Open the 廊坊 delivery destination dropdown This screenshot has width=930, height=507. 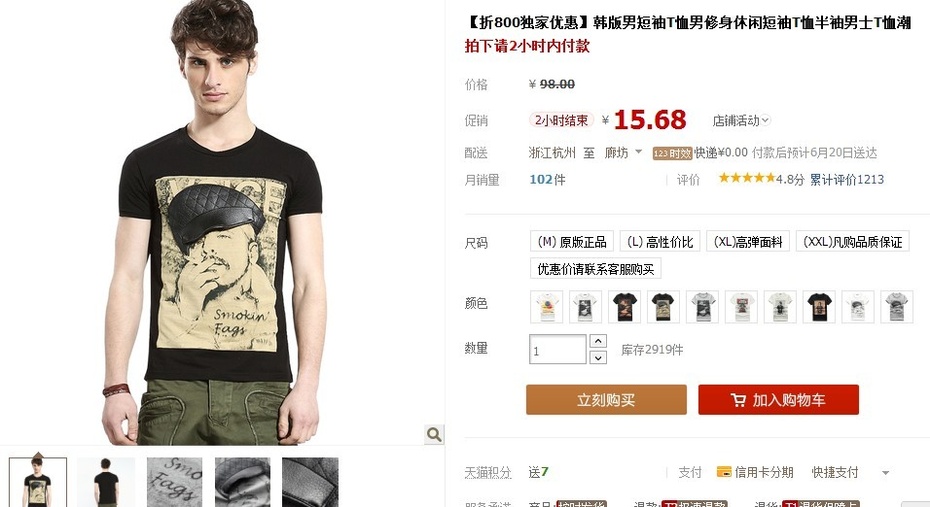(x=623, y=152)
